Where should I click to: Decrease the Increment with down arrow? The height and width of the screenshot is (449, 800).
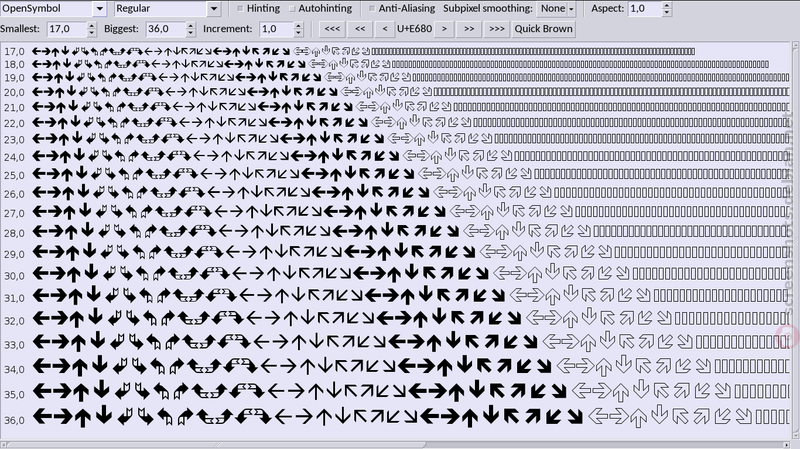(x=298, y=32)
